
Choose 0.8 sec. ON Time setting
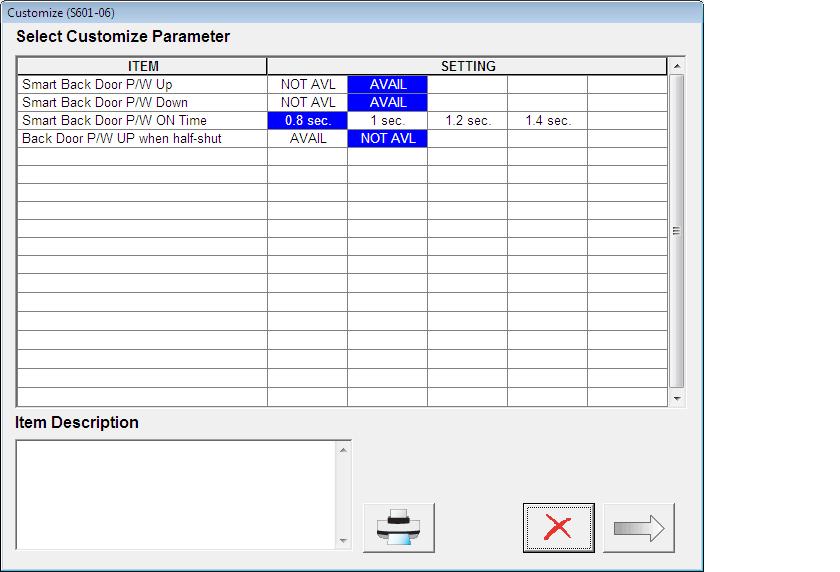[308, 121]
